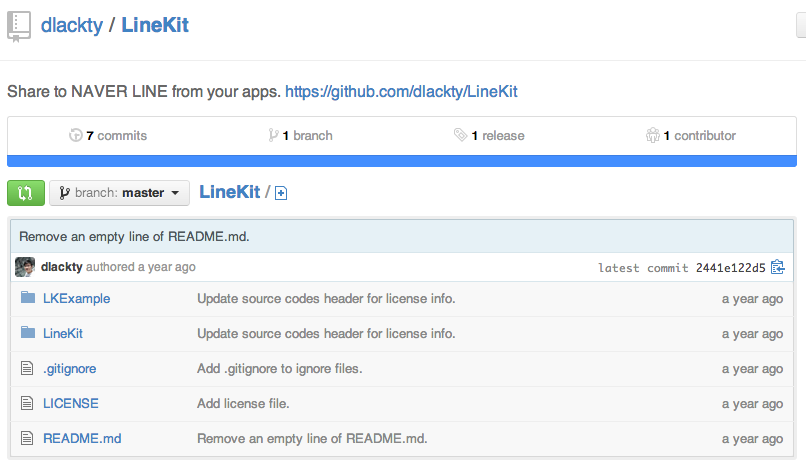
Task: Click the green compare and review button
Action: pos(26,193)
